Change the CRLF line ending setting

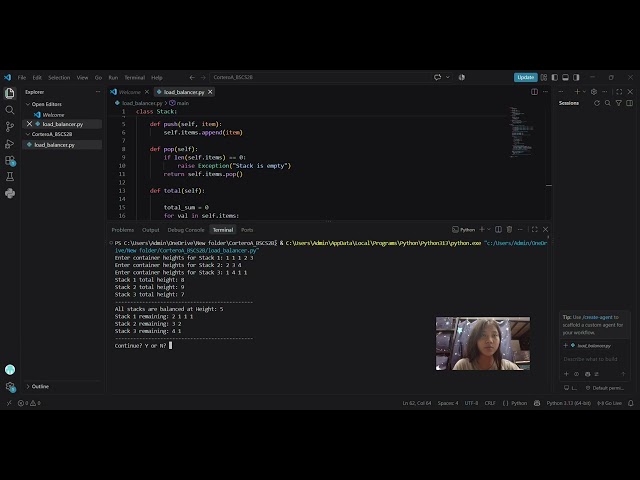click(490, 403)
